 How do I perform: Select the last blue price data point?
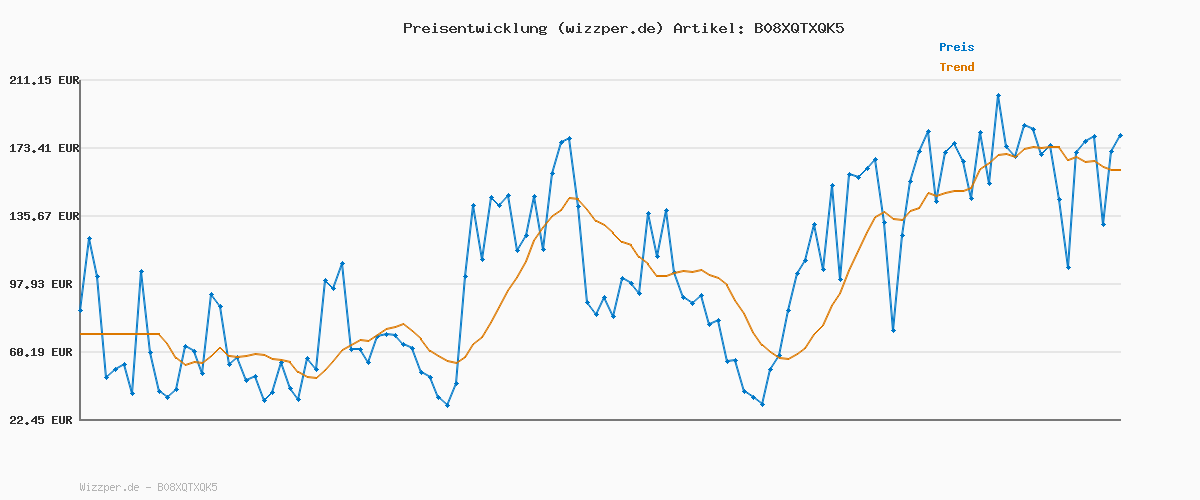pyautogui.click(x=1120, y=135)
